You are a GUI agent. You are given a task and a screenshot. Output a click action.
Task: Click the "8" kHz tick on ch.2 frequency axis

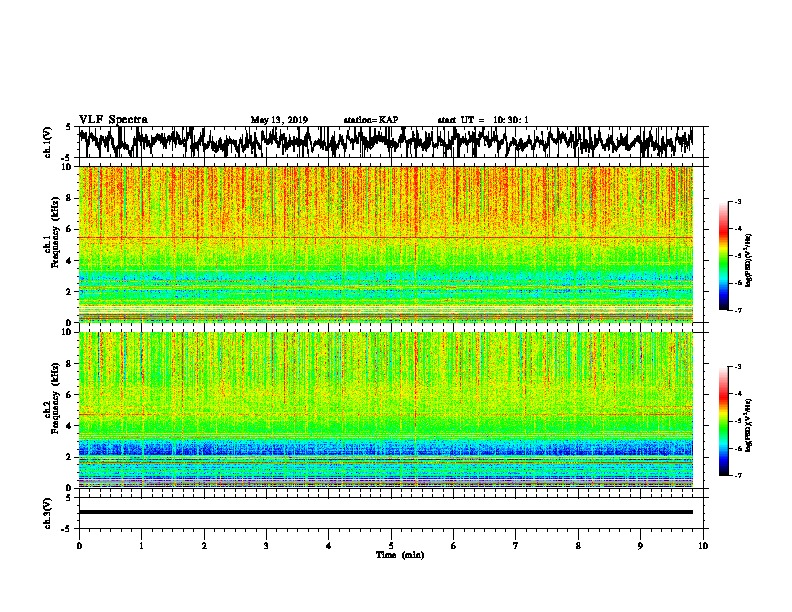pos(71,364)
